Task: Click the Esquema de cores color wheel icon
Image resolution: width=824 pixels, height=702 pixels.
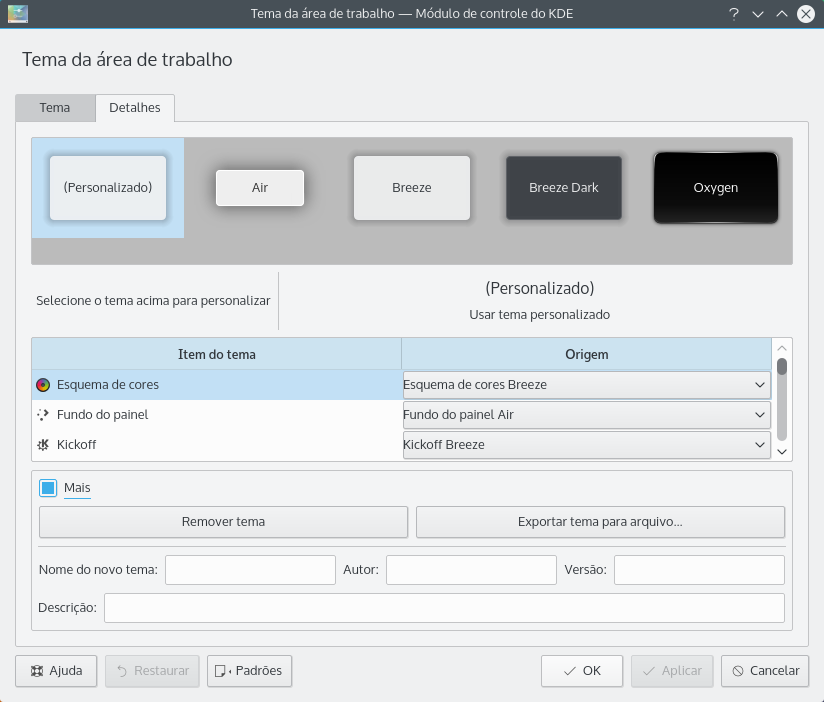Action: [43, 385]
